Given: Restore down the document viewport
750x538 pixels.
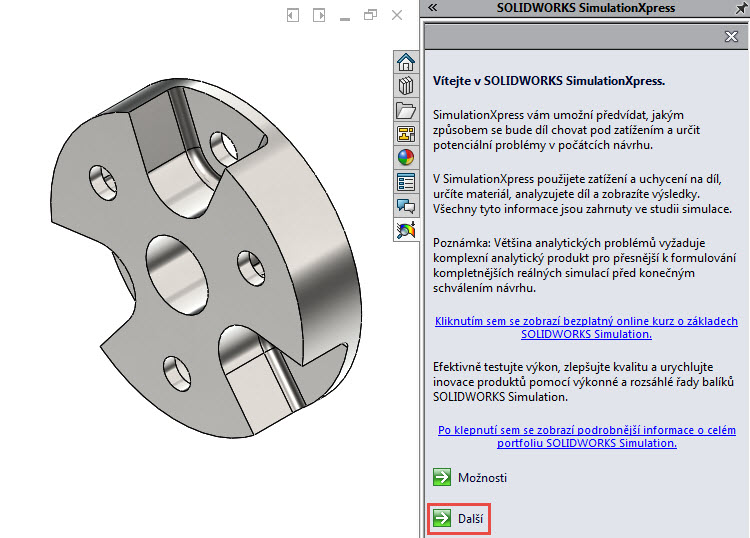Looking at the screenshot, I should (370, 15).
